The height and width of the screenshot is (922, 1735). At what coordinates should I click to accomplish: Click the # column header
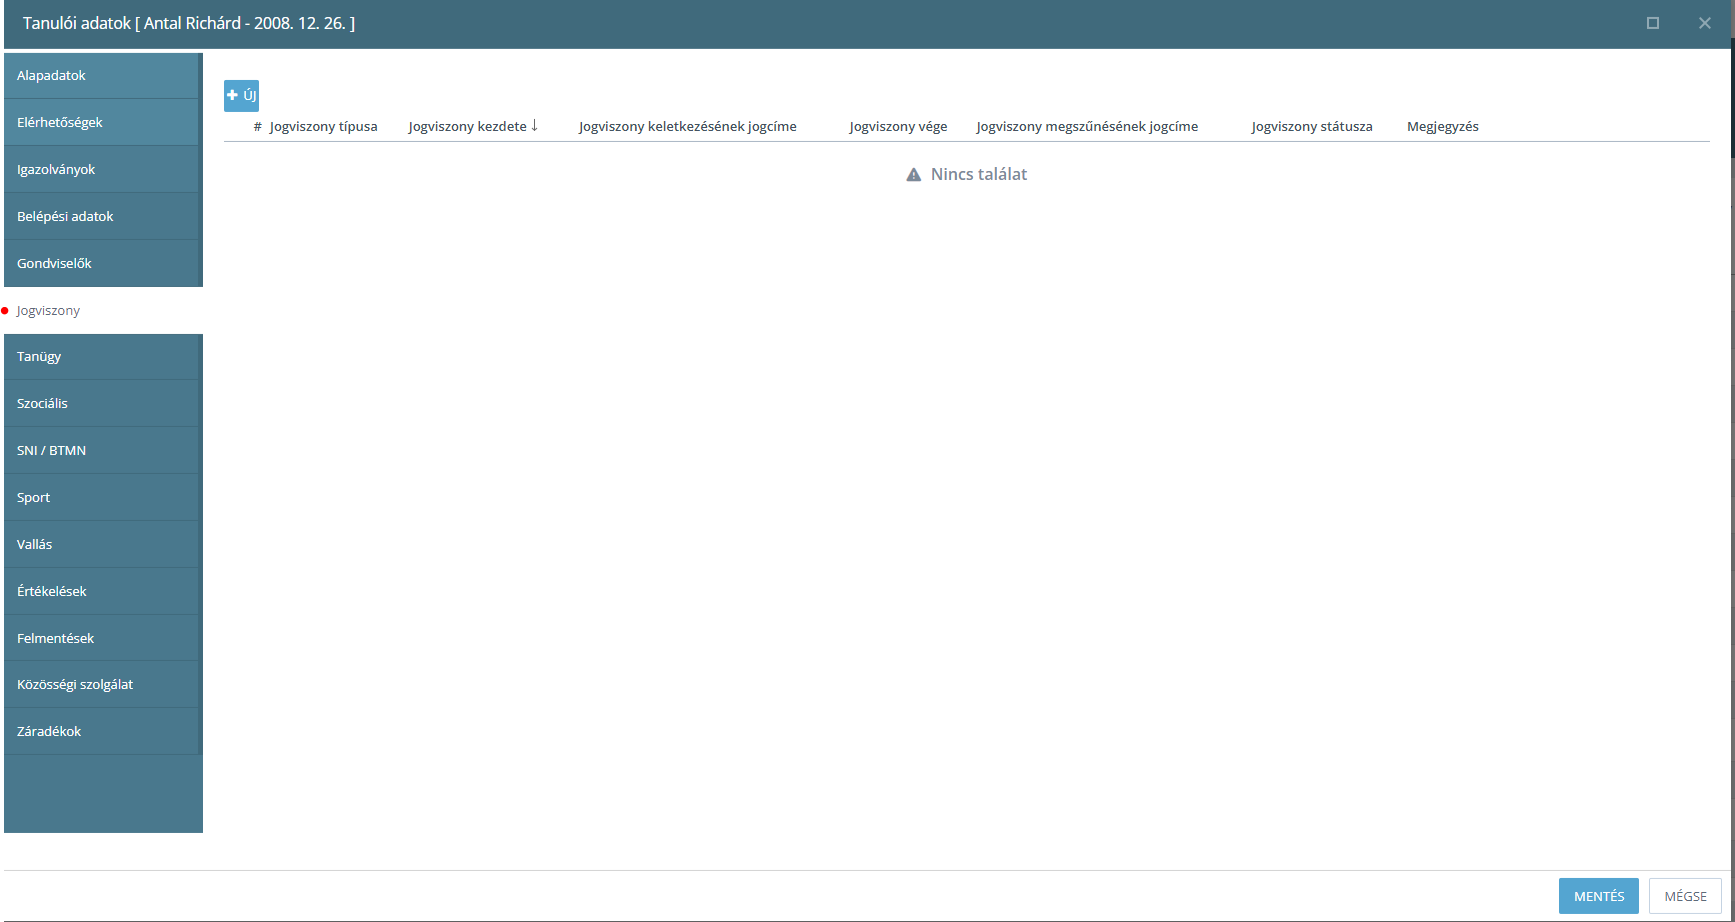click(257, 127)
